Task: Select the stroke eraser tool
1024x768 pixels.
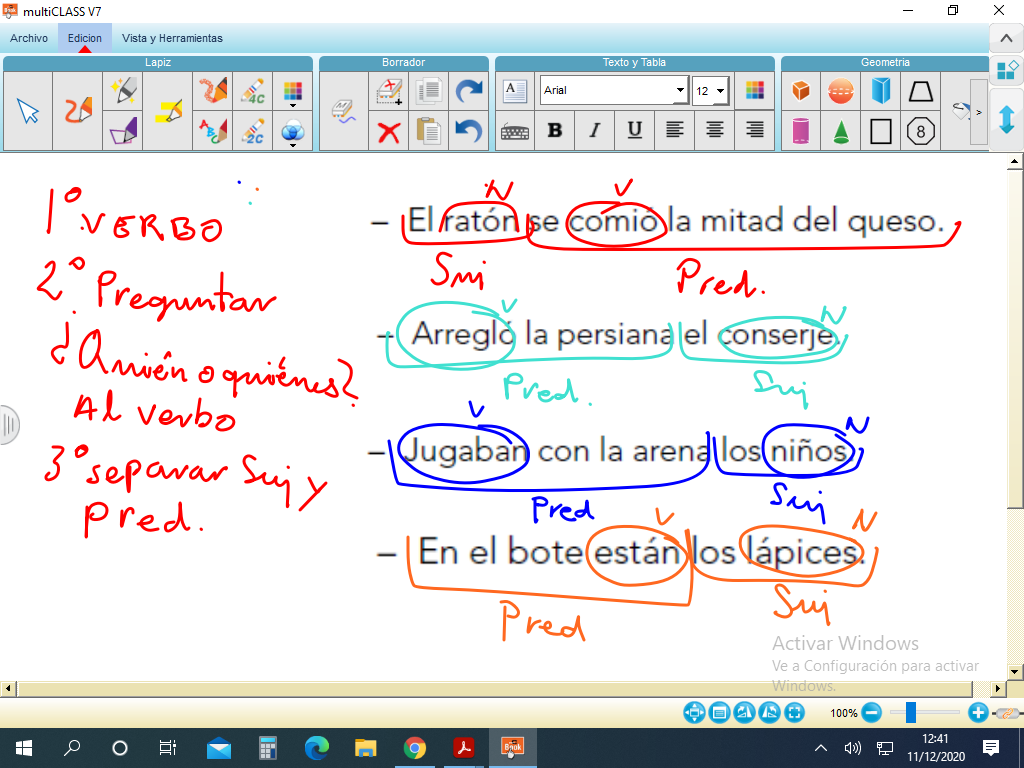Action: [344, 111]
